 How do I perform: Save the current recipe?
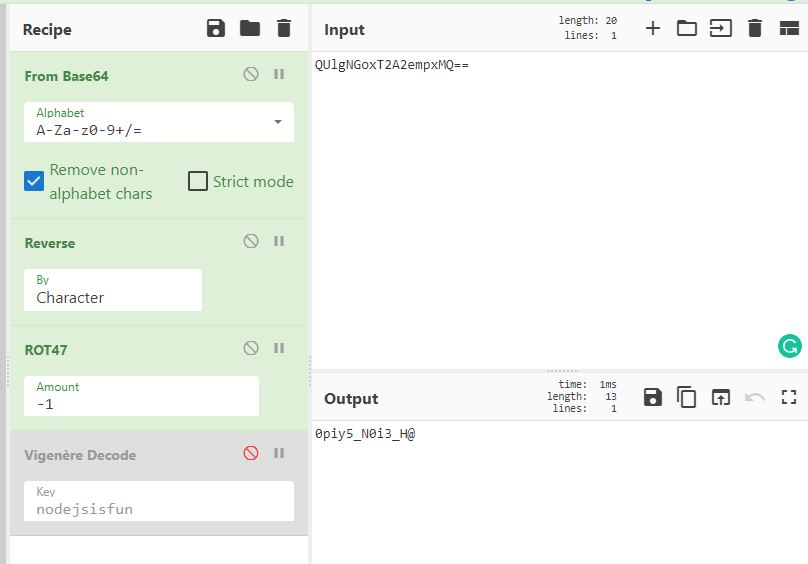(216, 29)
